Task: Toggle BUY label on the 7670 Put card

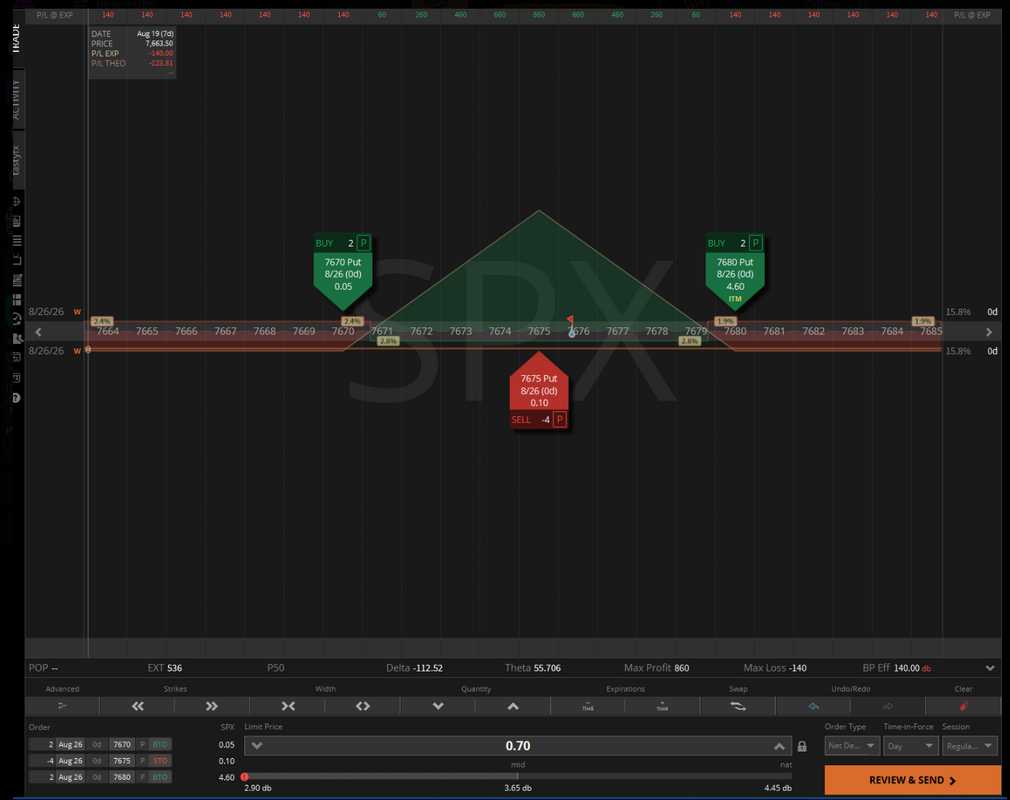Action: click(325, 243)
